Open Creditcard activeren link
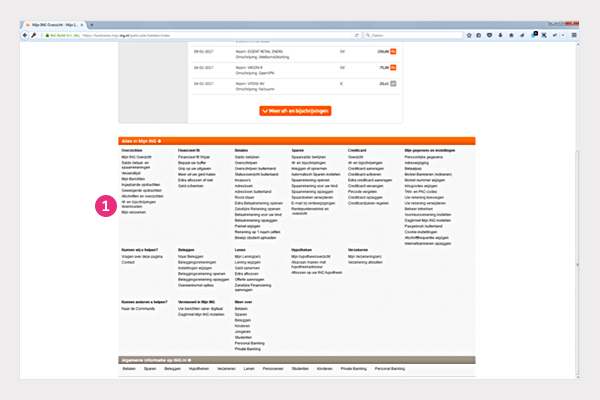The image size is (600, 400). (x=364, y=174)
